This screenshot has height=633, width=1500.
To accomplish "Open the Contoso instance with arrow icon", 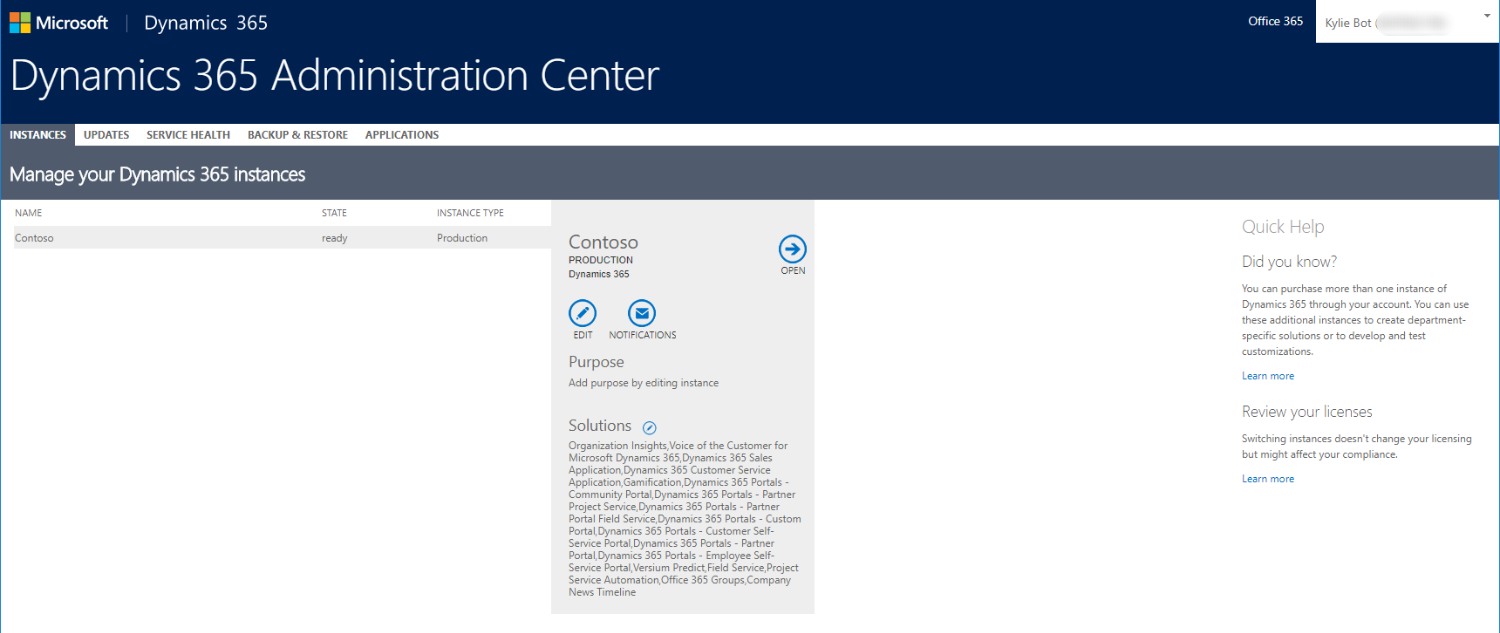I will [792, 249].
